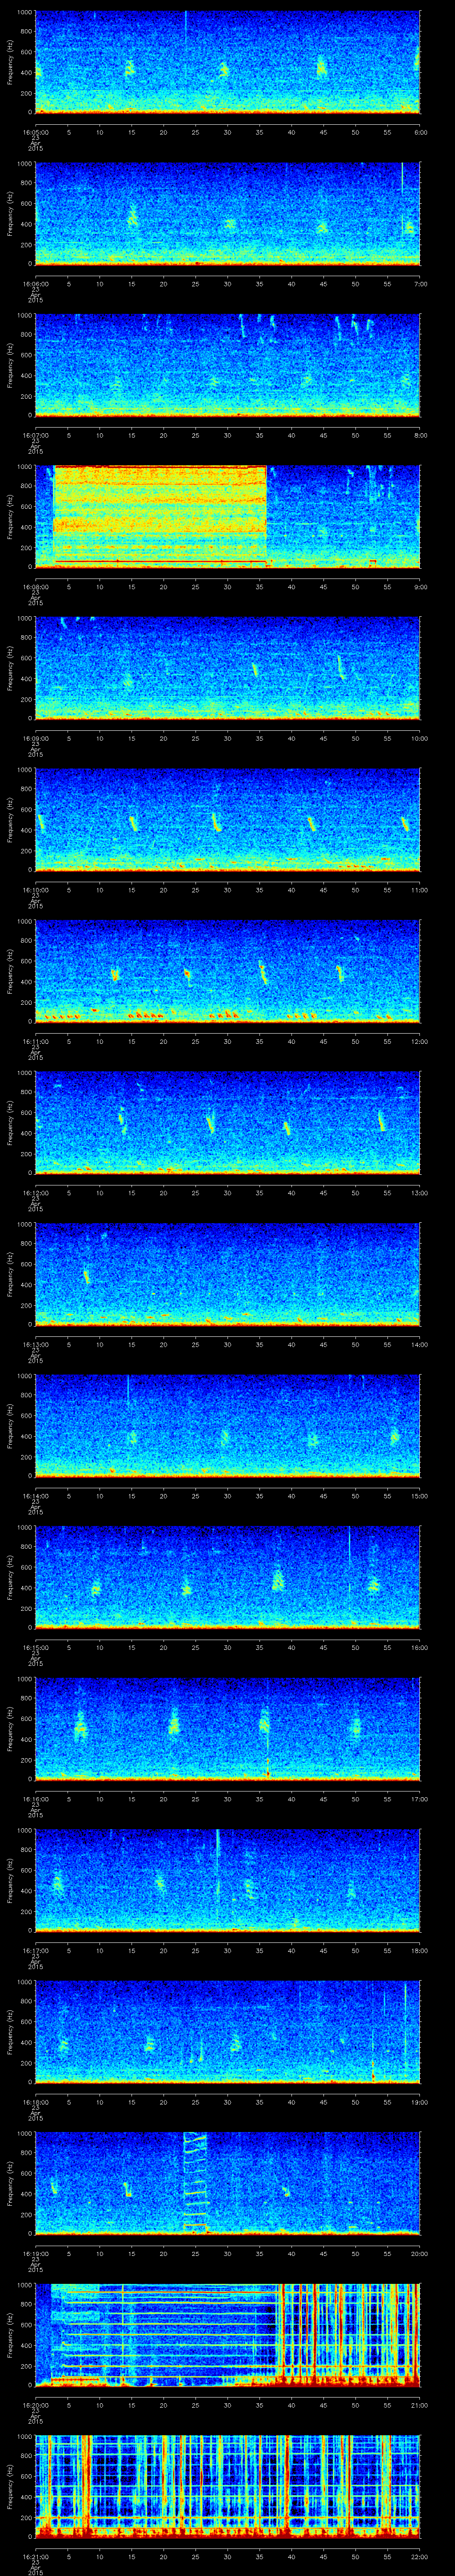Click the harmonic ladder signal in 16:19:00 panel

(195, 2183)
